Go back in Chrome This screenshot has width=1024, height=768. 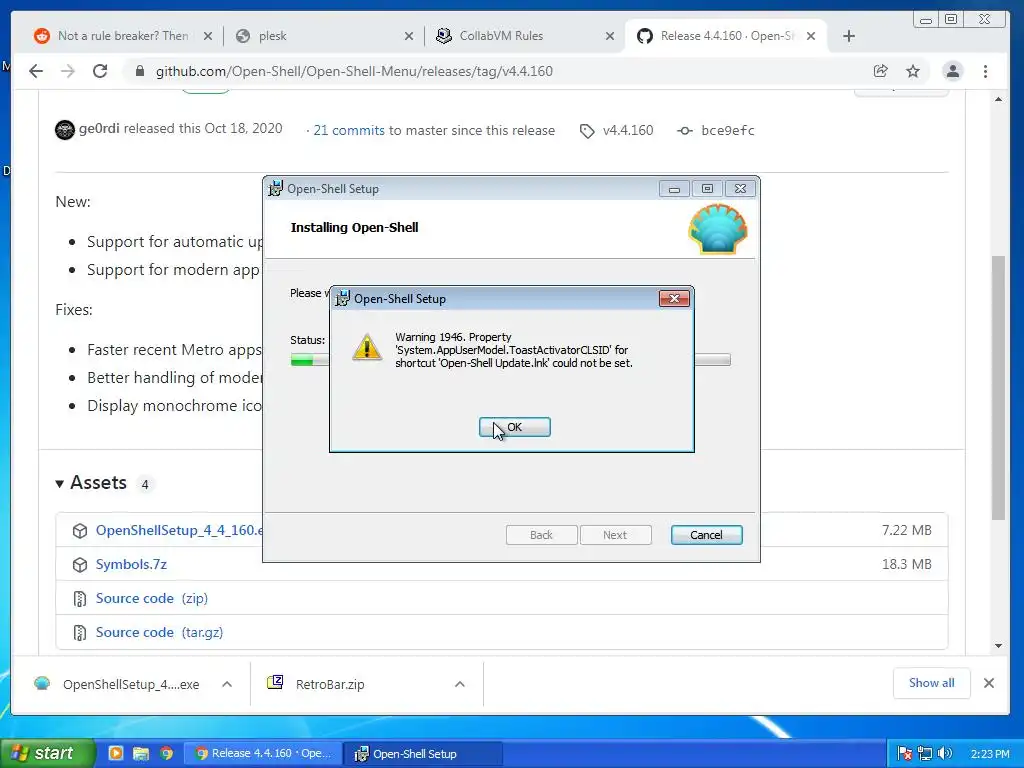pos(36,71)
